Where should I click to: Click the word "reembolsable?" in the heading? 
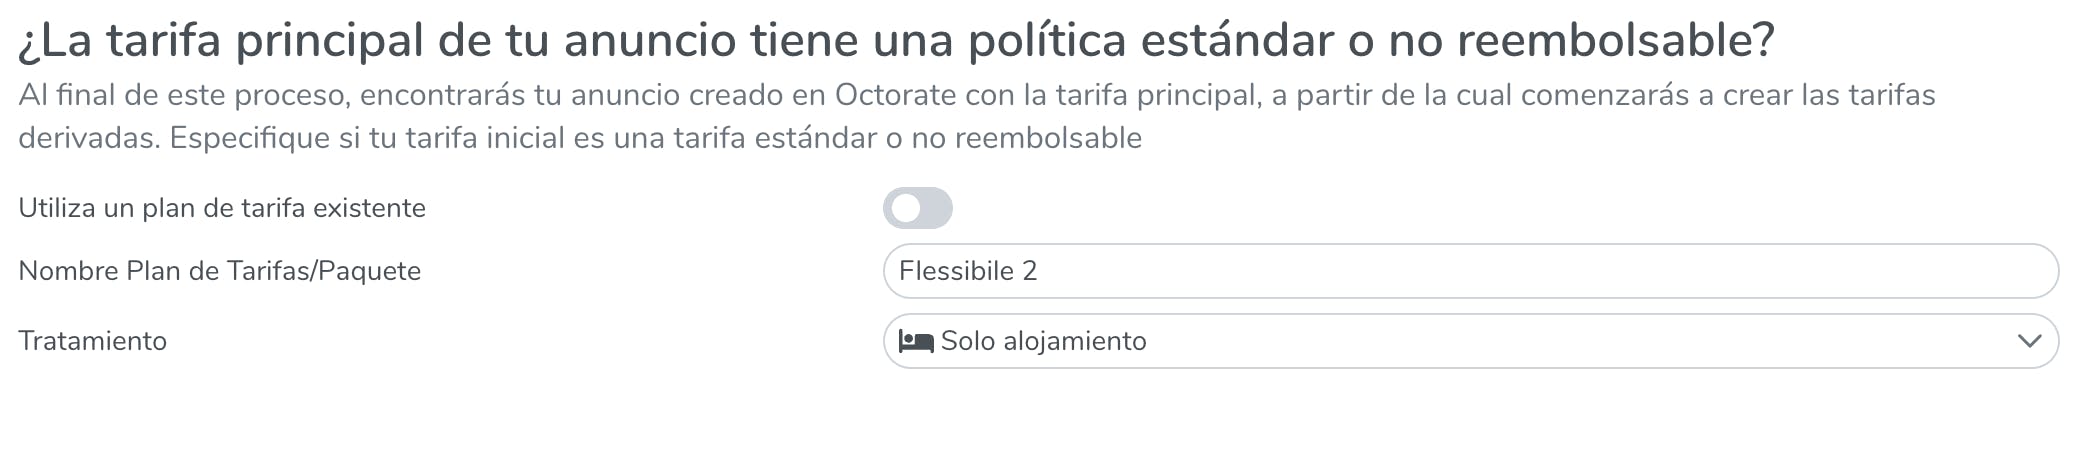[1615, 41]
